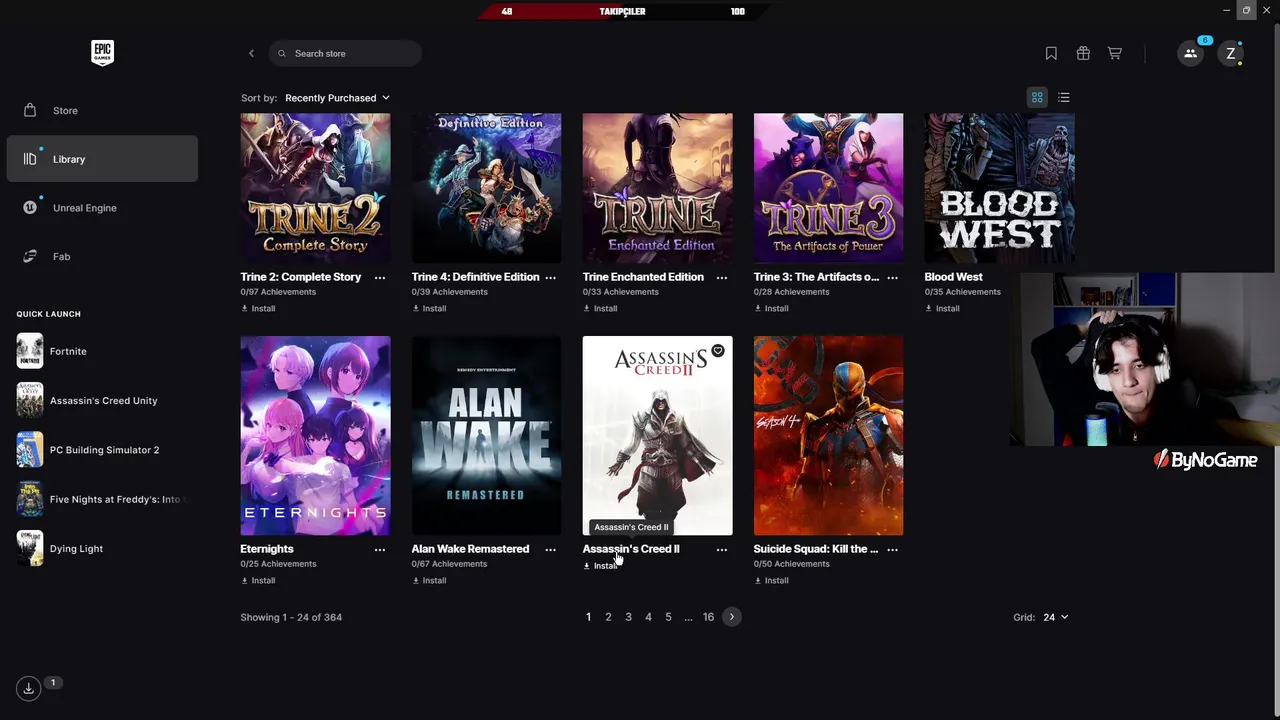The image size is (1280, 720).
Task: Install Trine Enchanted Edition
Action: (x=600, y=308)
